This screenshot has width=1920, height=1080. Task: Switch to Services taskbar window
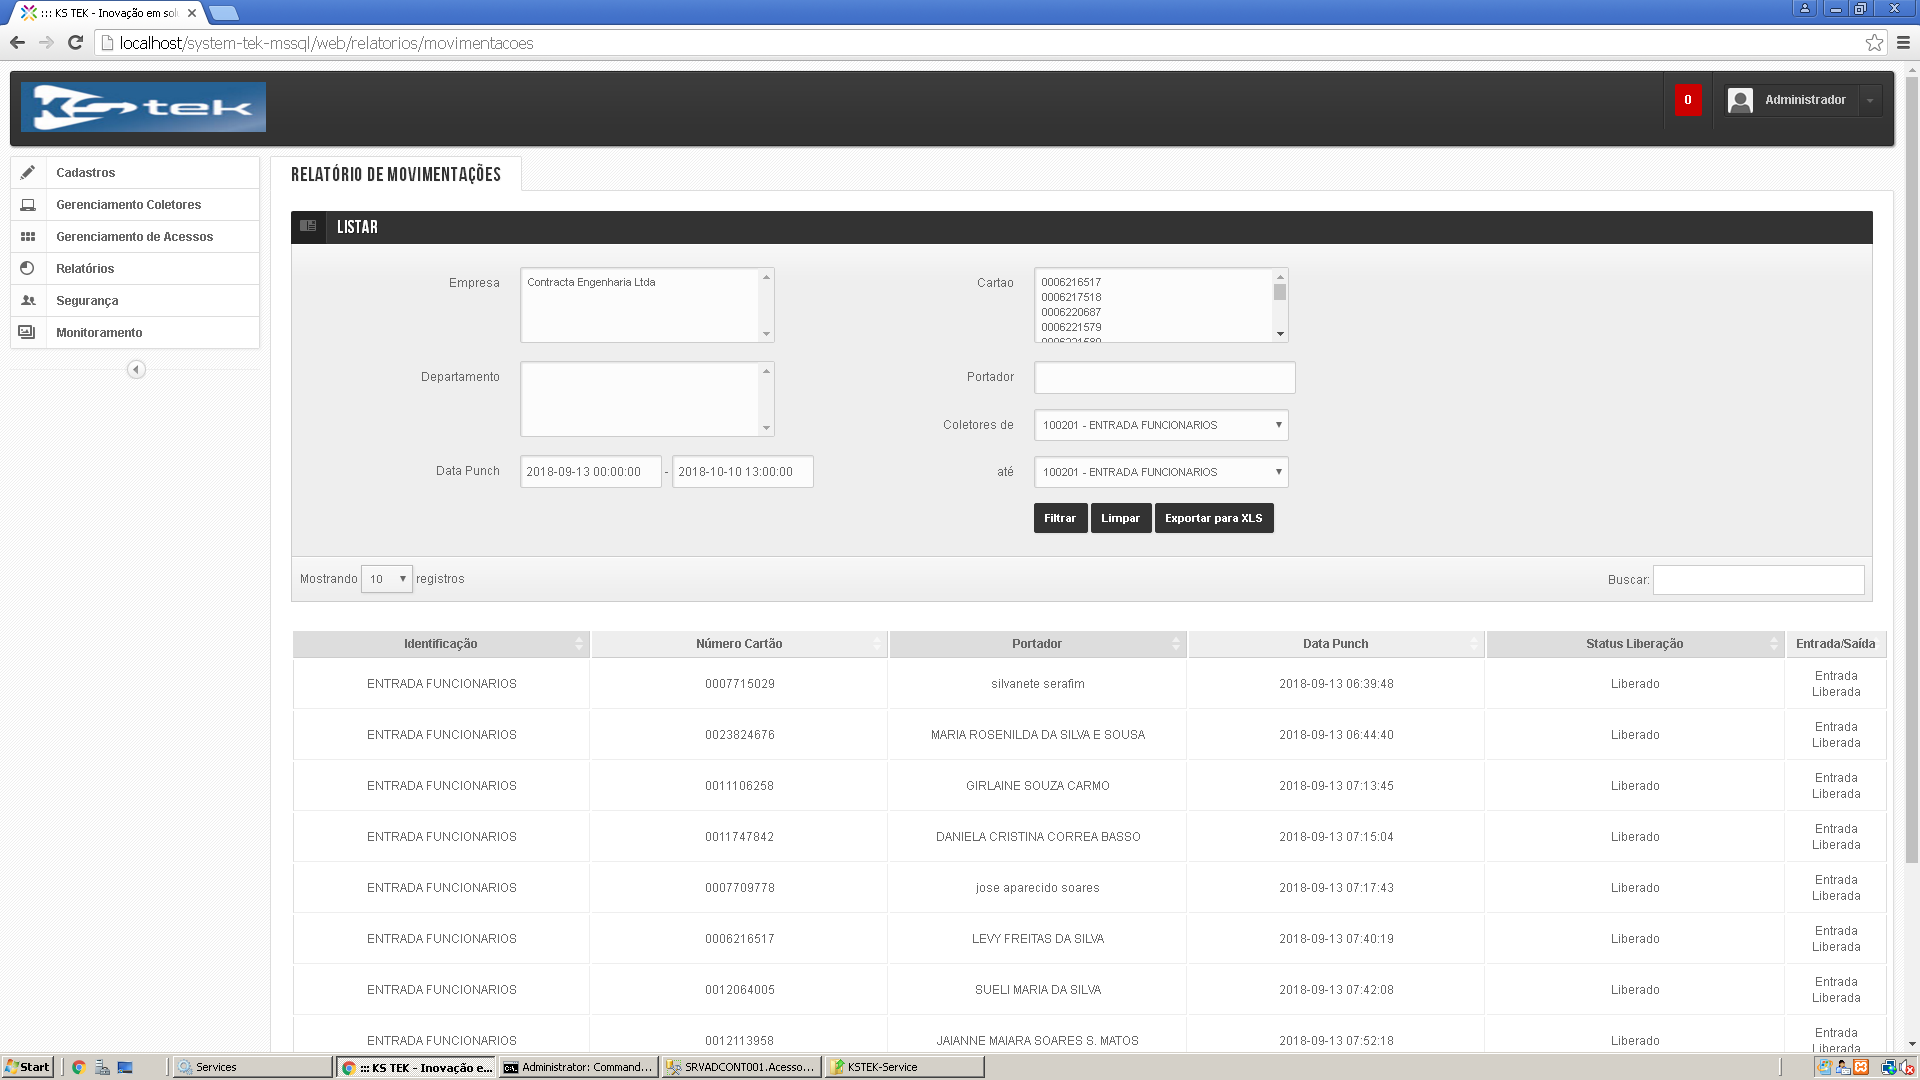252,1067
